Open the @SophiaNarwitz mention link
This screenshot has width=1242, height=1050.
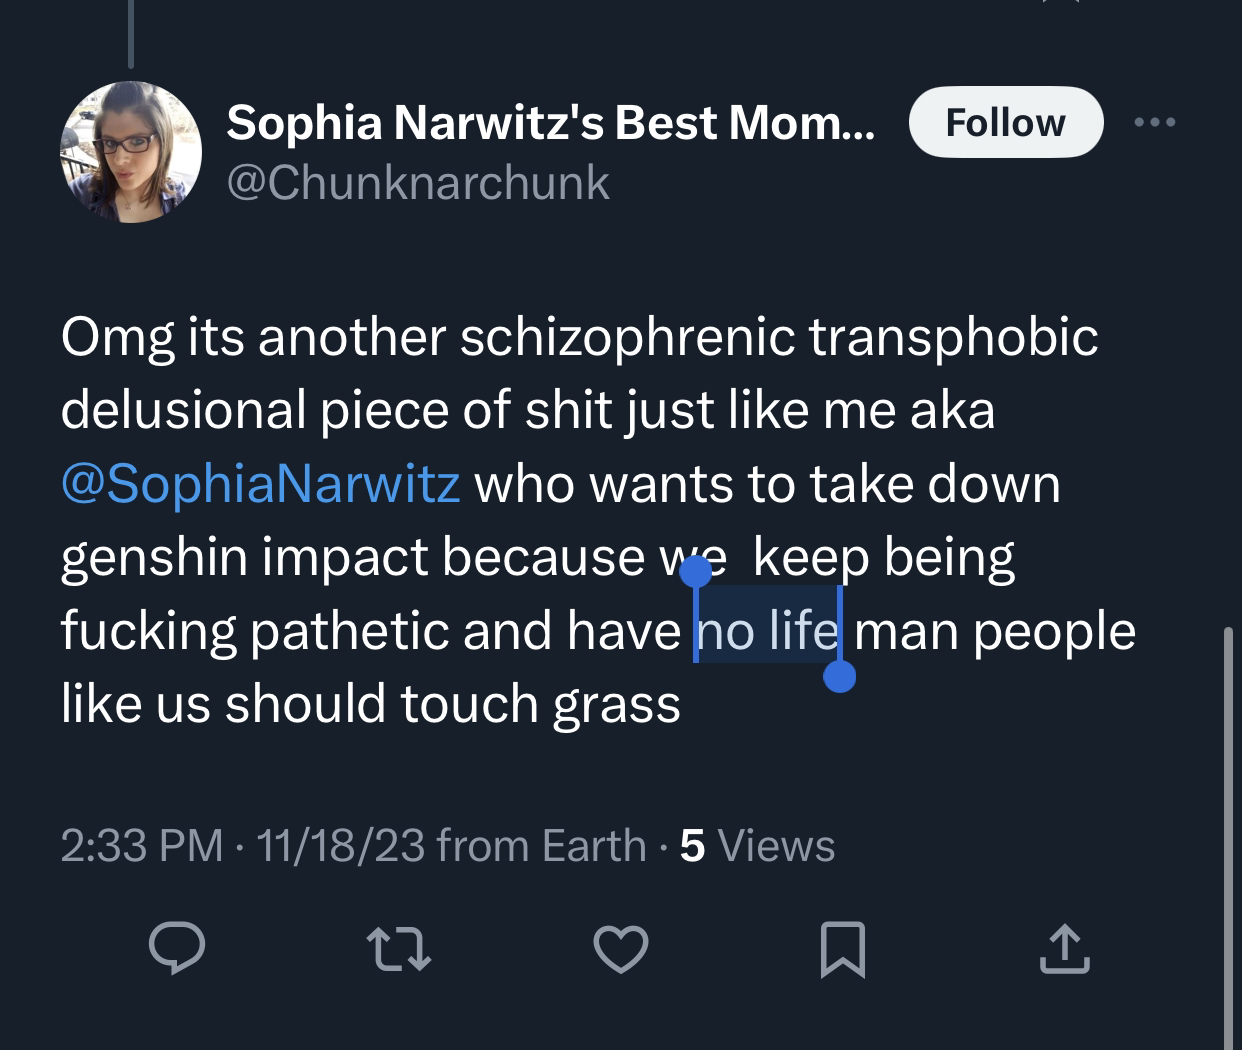tap(260, 484)
